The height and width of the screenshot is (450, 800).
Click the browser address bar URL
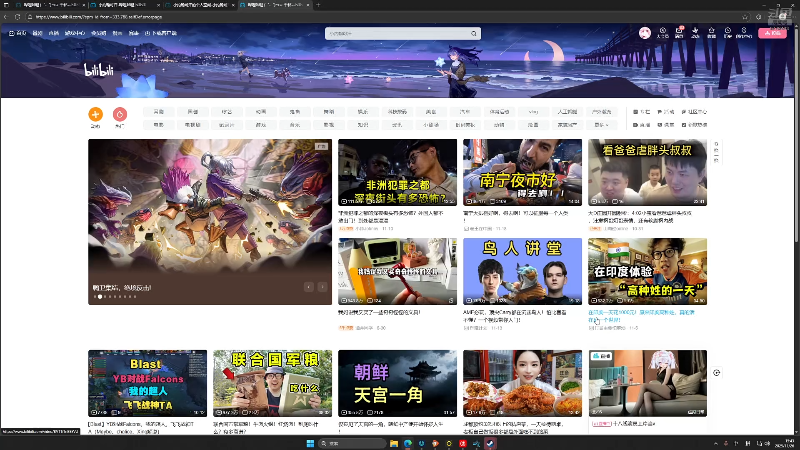coord(98,17)
